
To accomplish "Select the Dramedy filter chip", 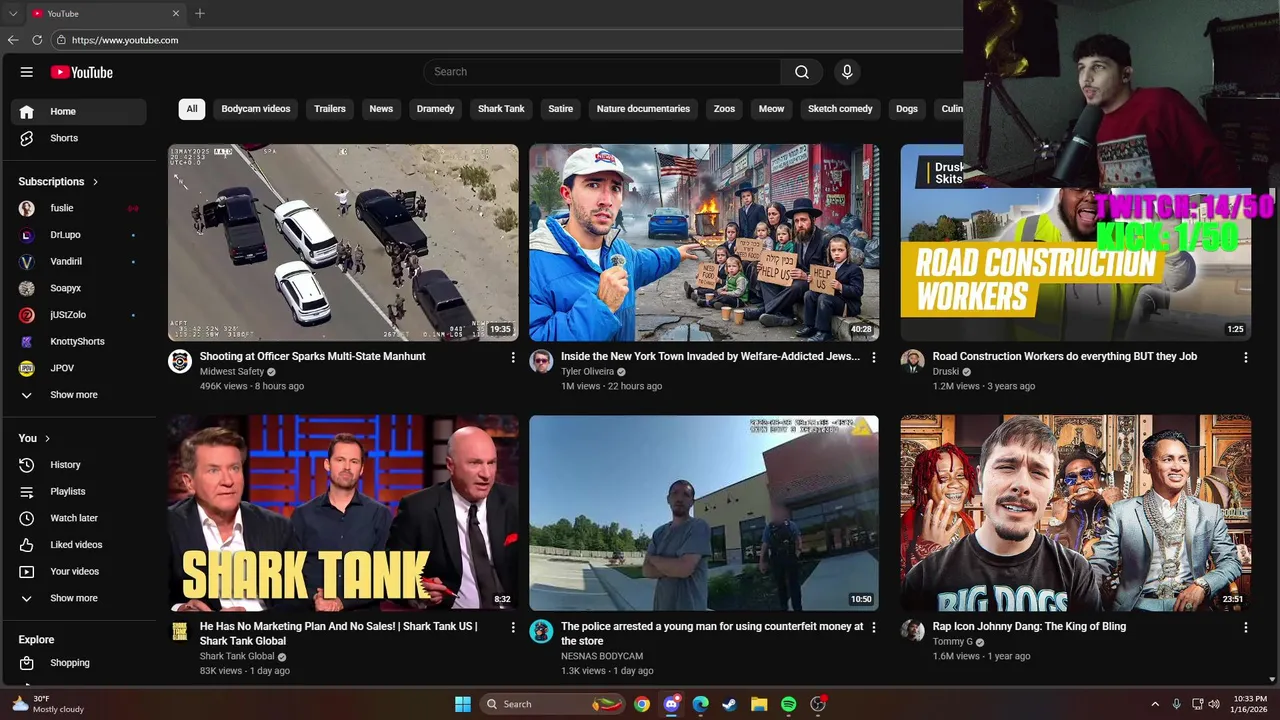I will (x=435, y=109).
